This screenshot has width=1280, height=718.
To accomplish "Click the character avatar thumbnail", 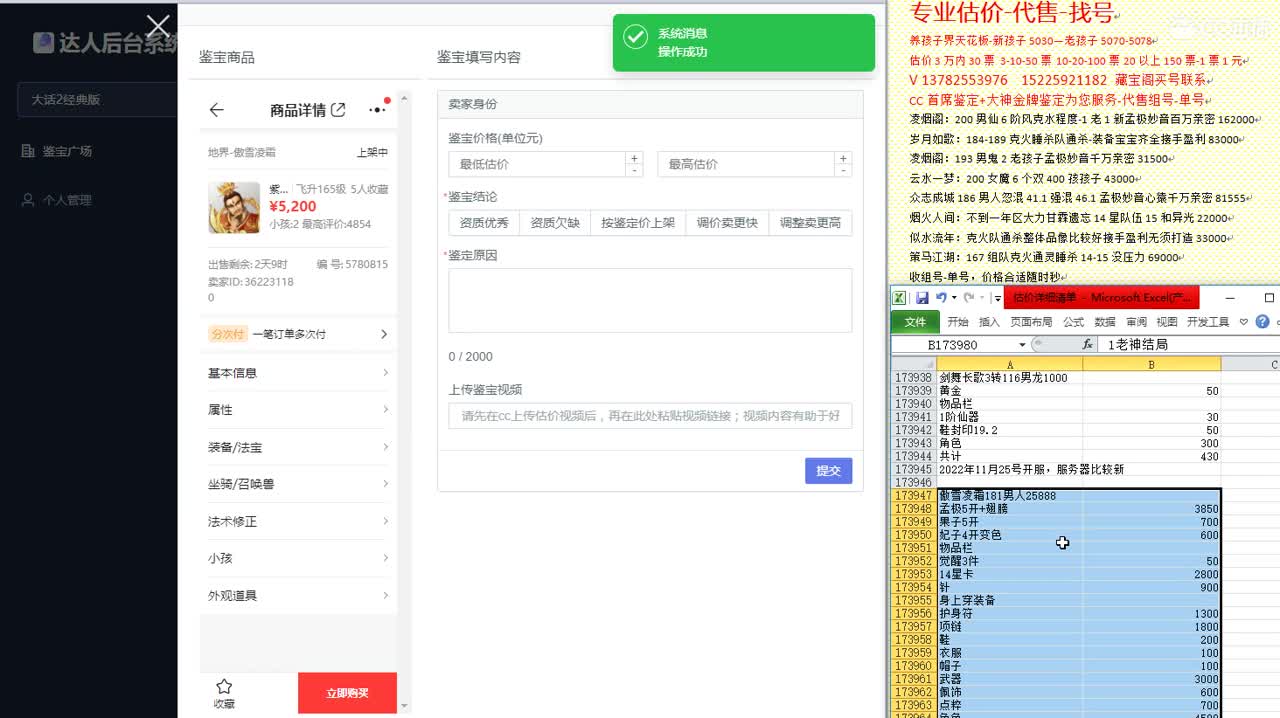I will tap(234, 207).
